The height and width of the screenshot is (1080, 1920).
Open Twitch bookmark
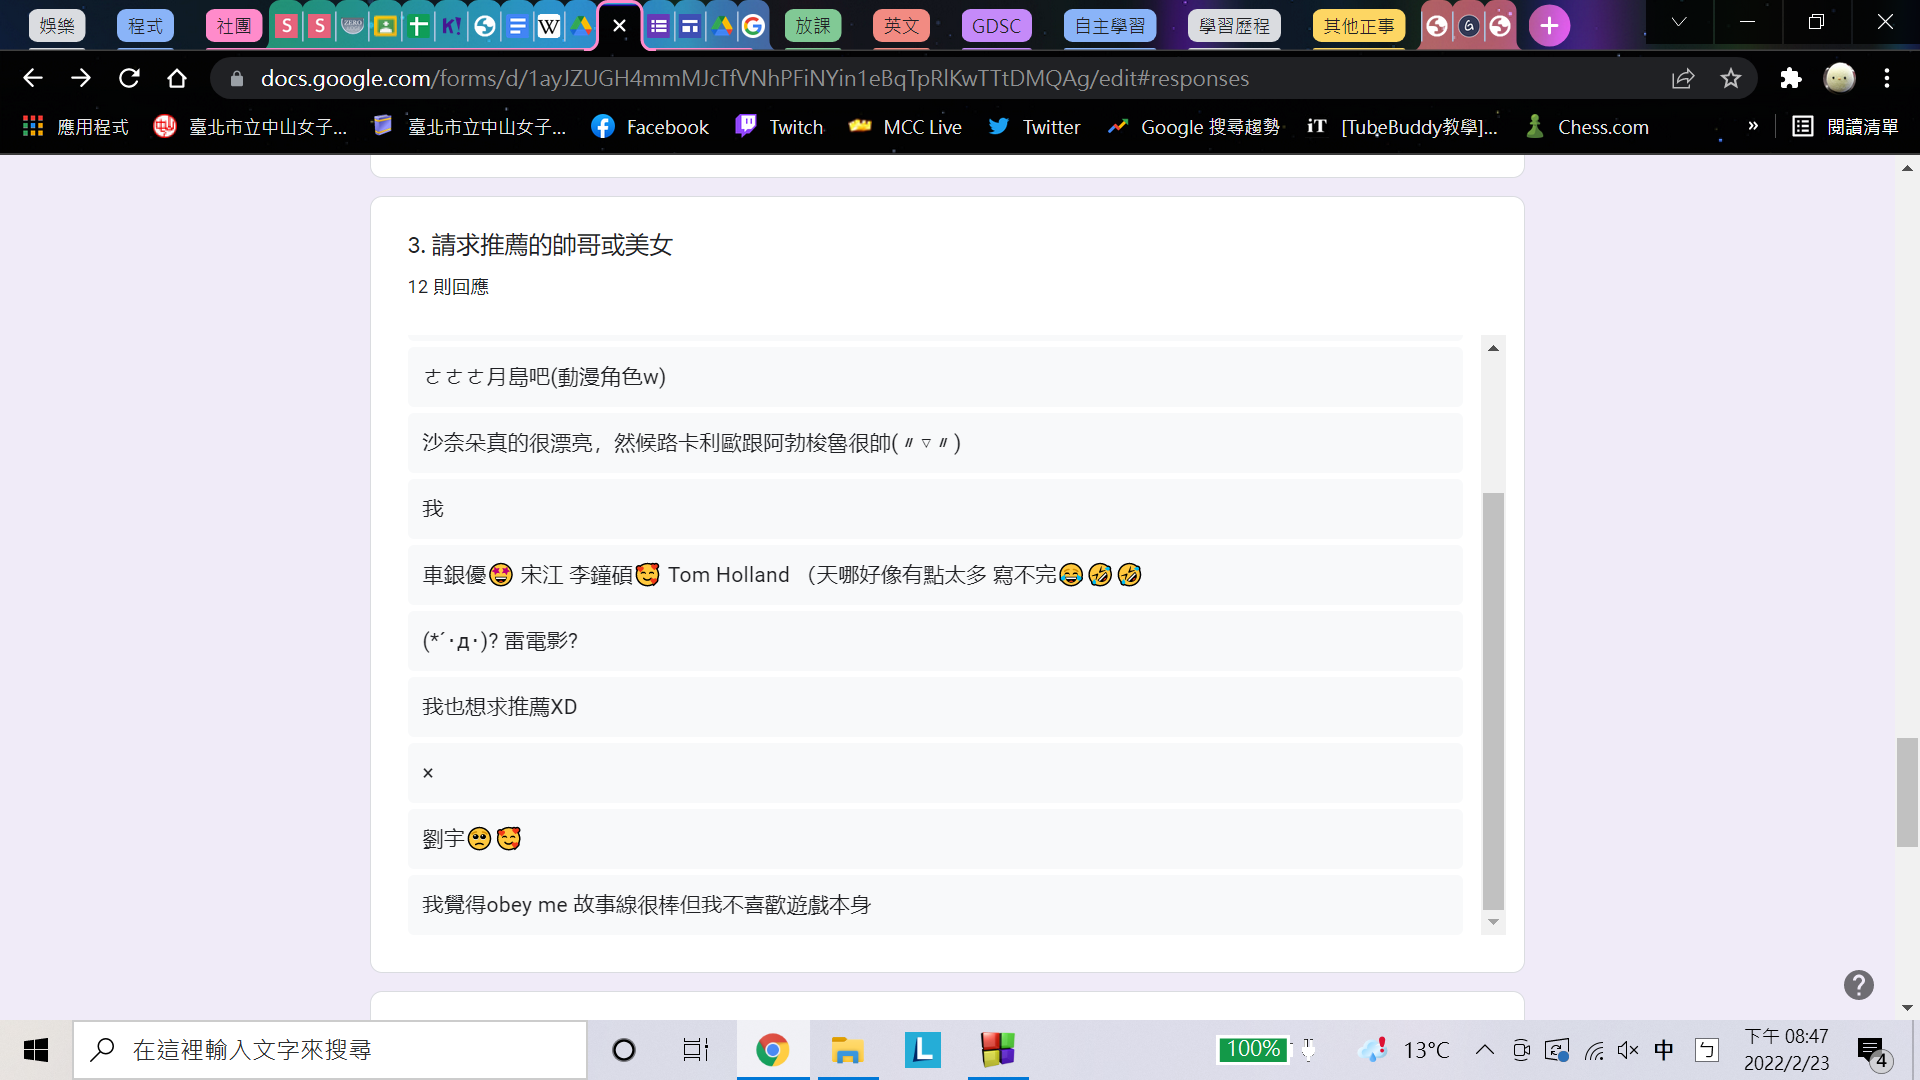click(x=779, y=127)
